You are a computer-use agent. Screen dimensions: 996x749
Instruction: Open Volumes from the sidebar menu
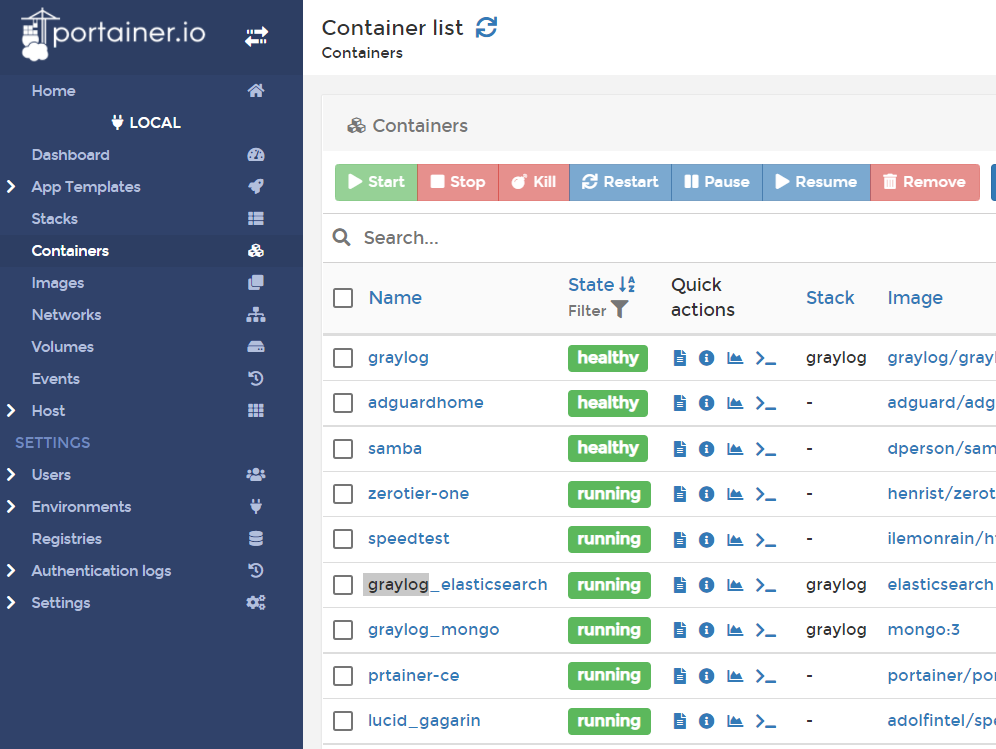point(62,347)
